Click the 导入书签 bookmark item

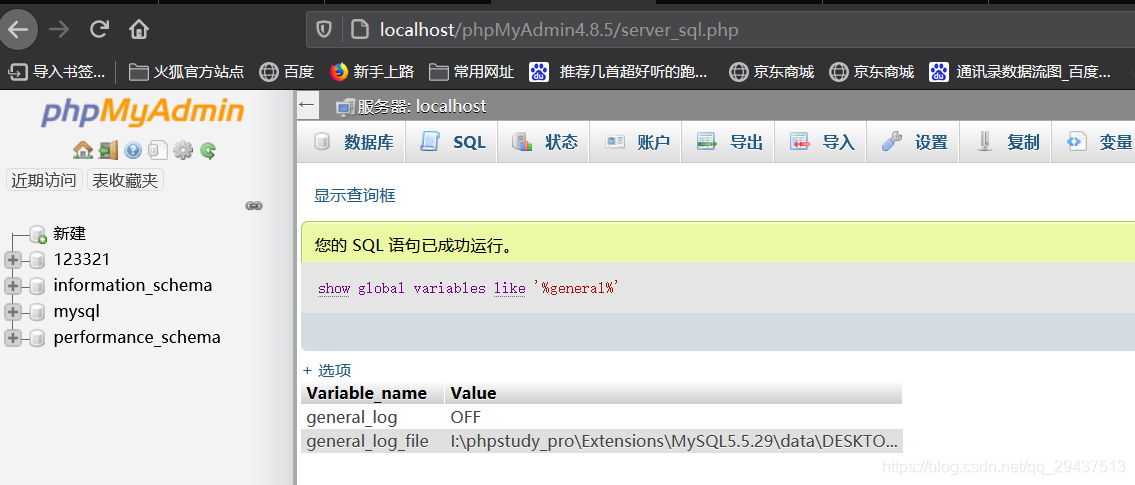[57, 72]
